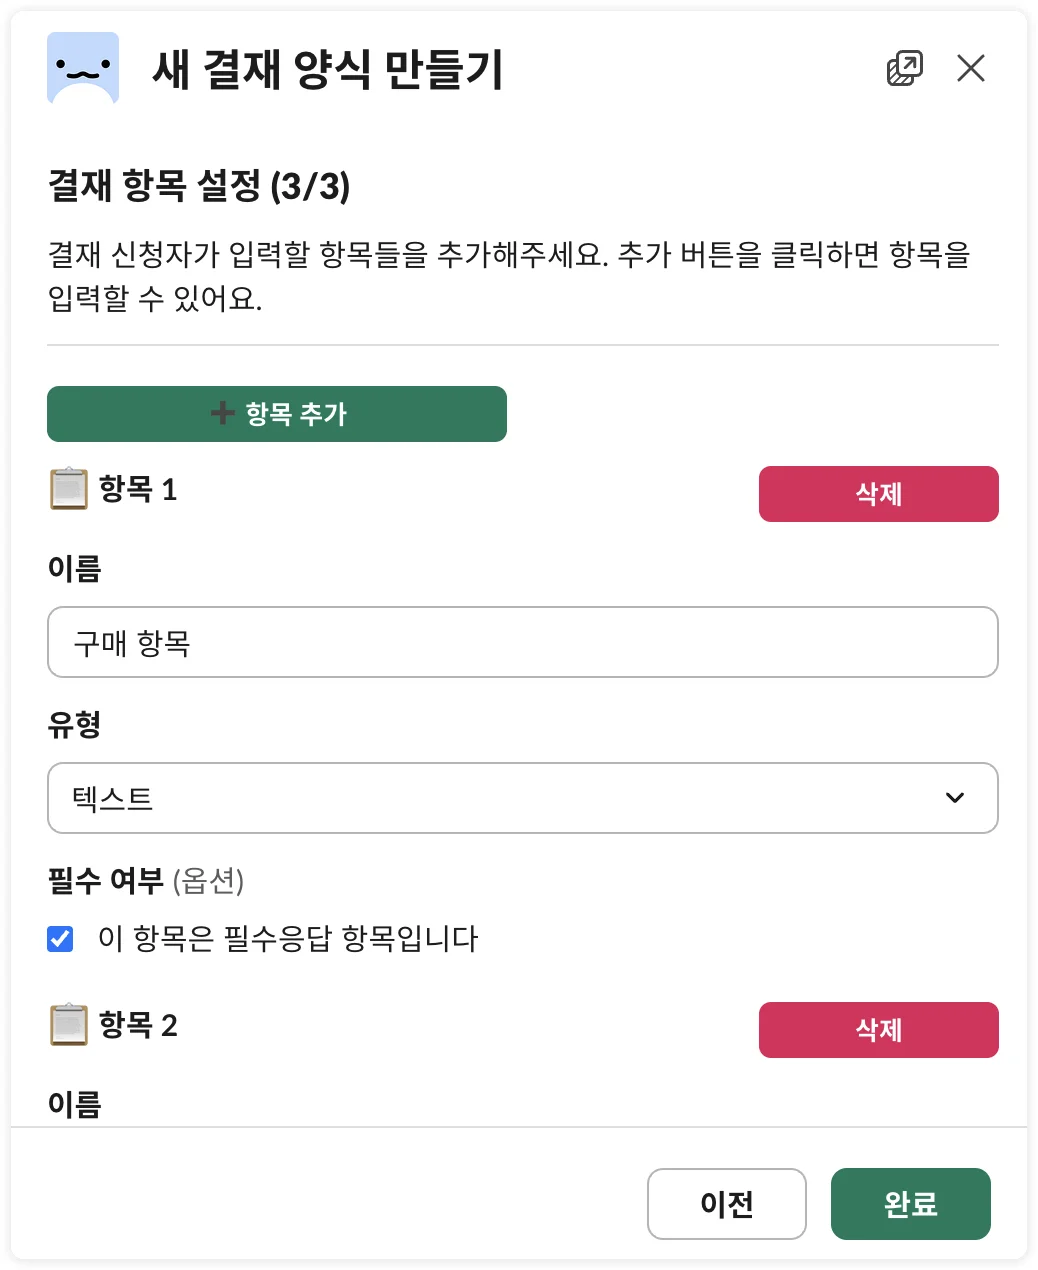The image size is (1038, 1270).
Task: Click the 새 결재 양식 만들기 title text
Action: pyautogui.click(x=327, y=69)
